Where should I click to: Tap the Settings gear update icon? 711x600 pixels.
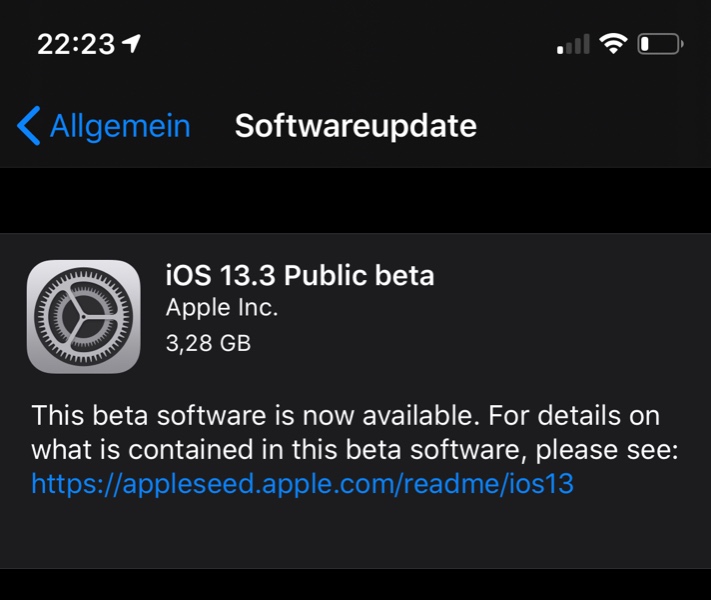[x=83, y=316]
